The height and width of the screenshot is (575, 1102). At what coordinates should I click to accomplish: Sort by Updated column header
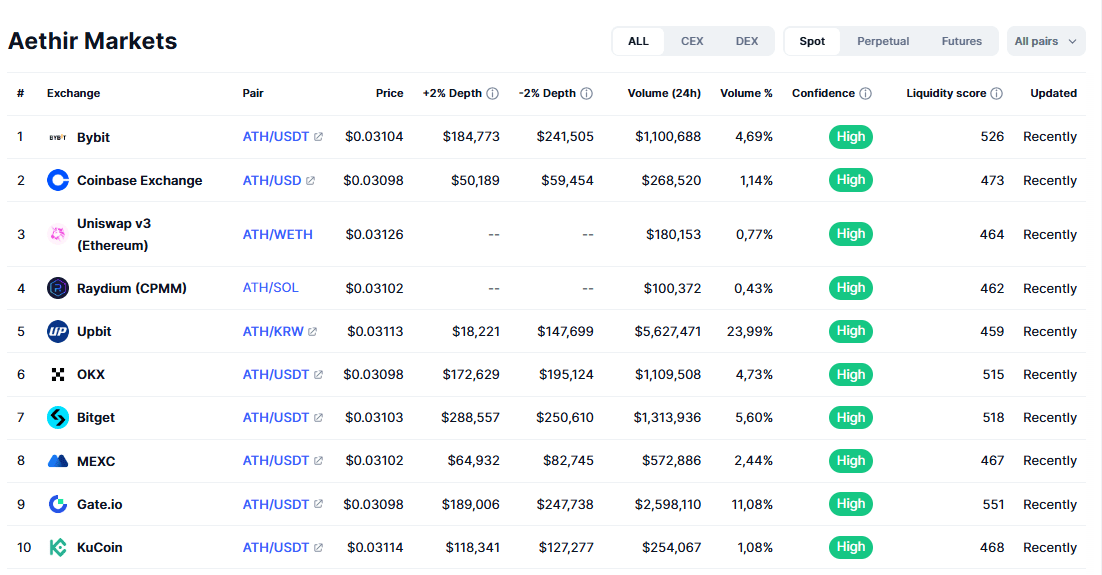point(1054,93)
